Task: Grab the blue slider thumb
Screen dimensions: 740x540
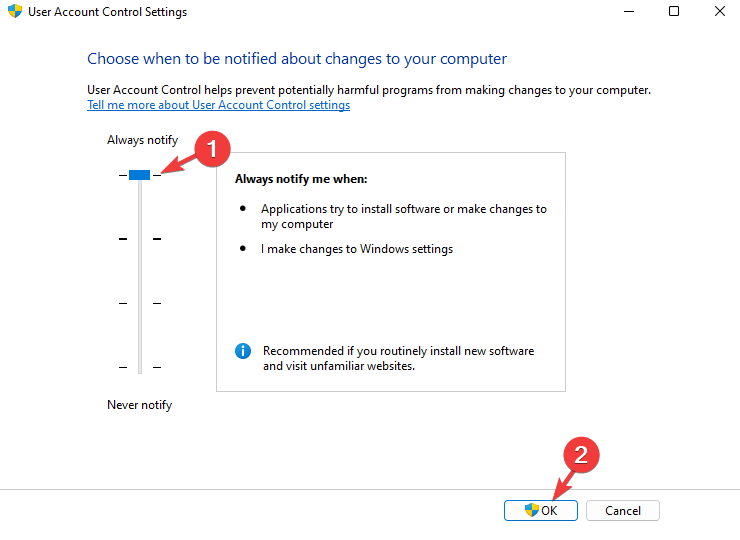Action: [x=140, y=175]
